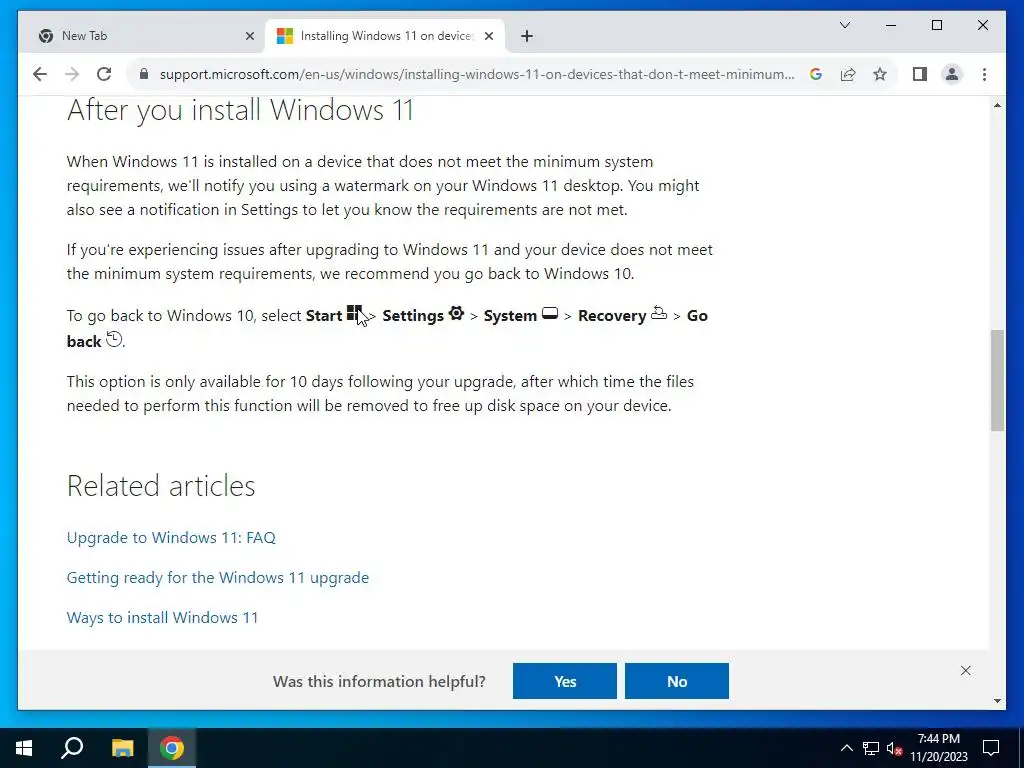1024x768 pixels.
Task: Click the After you install Windows 11 heading
Action: click(x=240, y=110)
